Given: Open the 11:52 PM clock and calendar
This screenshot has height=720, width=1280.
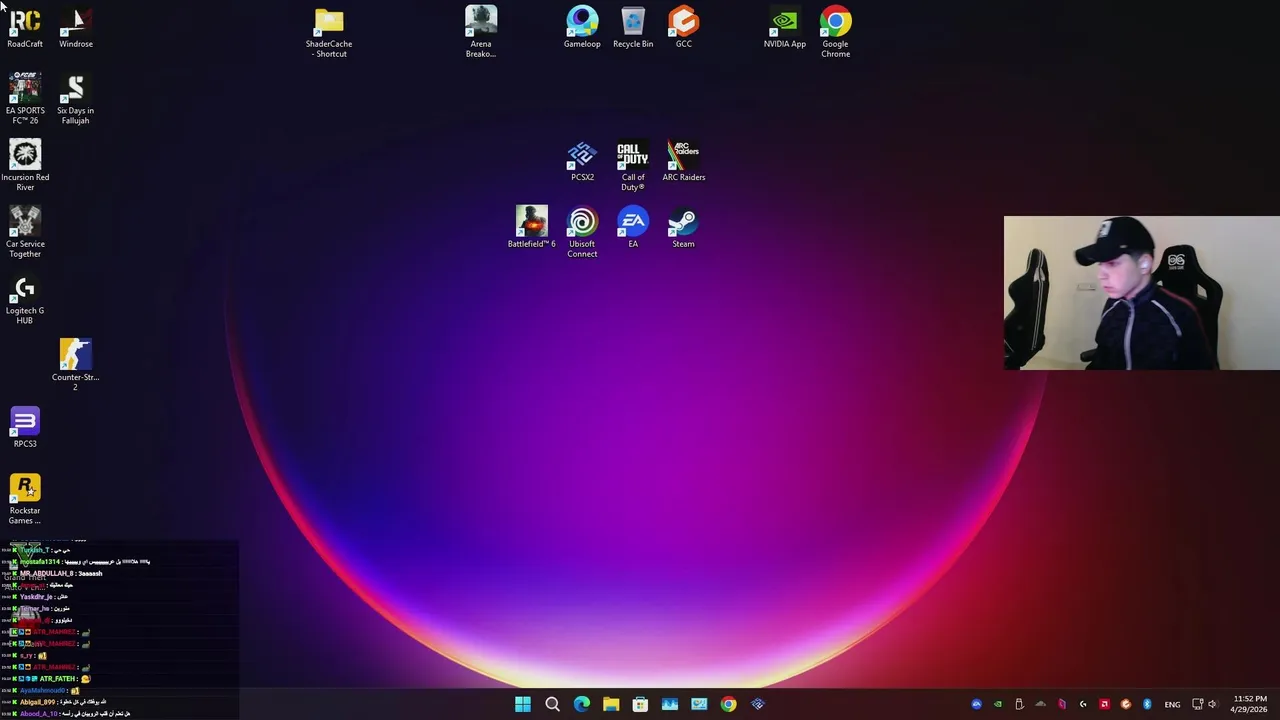Looking at the screenshot, I should tap(1250, 704).
